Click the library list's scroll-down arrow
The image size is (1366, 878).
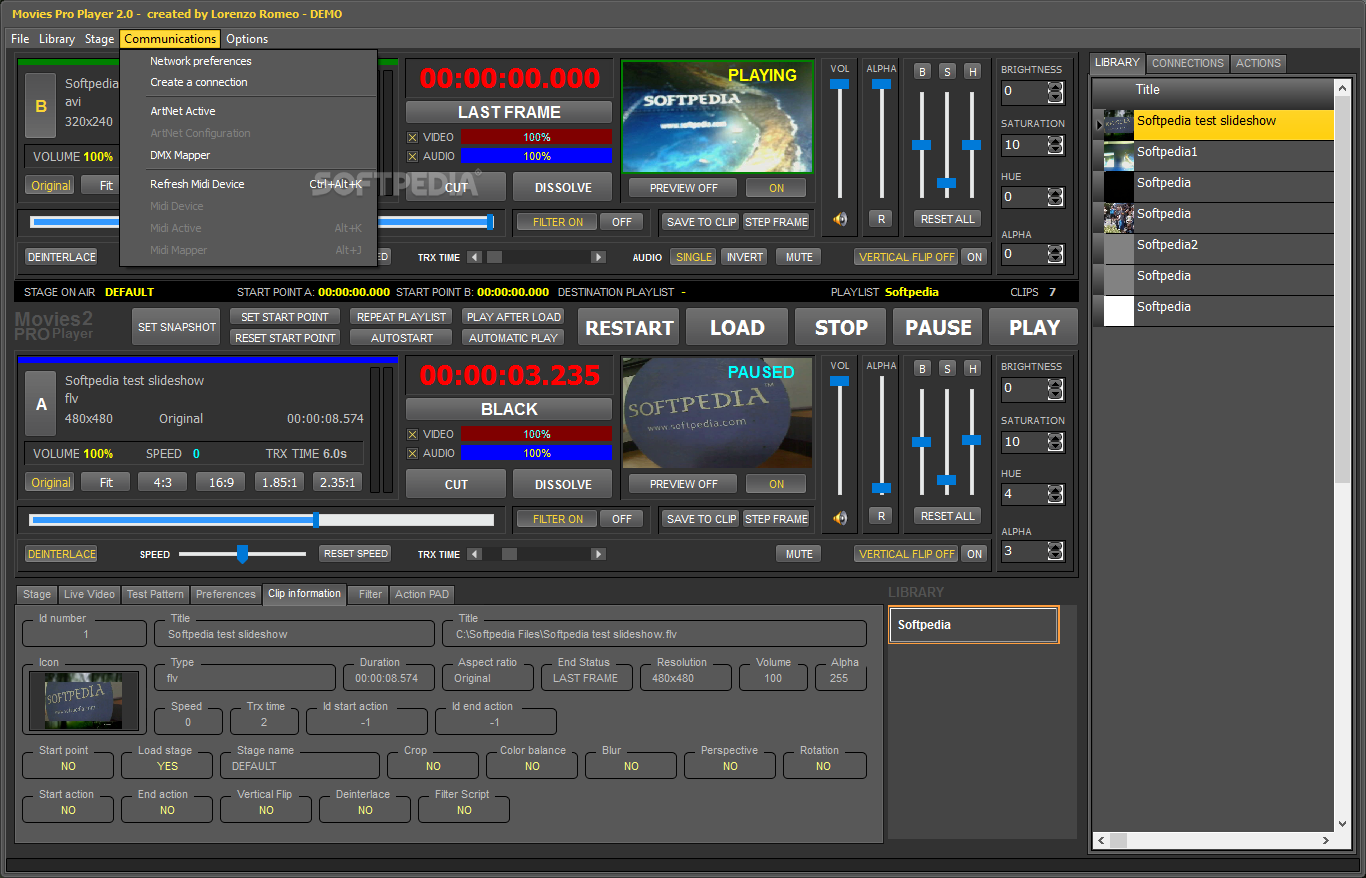[1342, 823]
